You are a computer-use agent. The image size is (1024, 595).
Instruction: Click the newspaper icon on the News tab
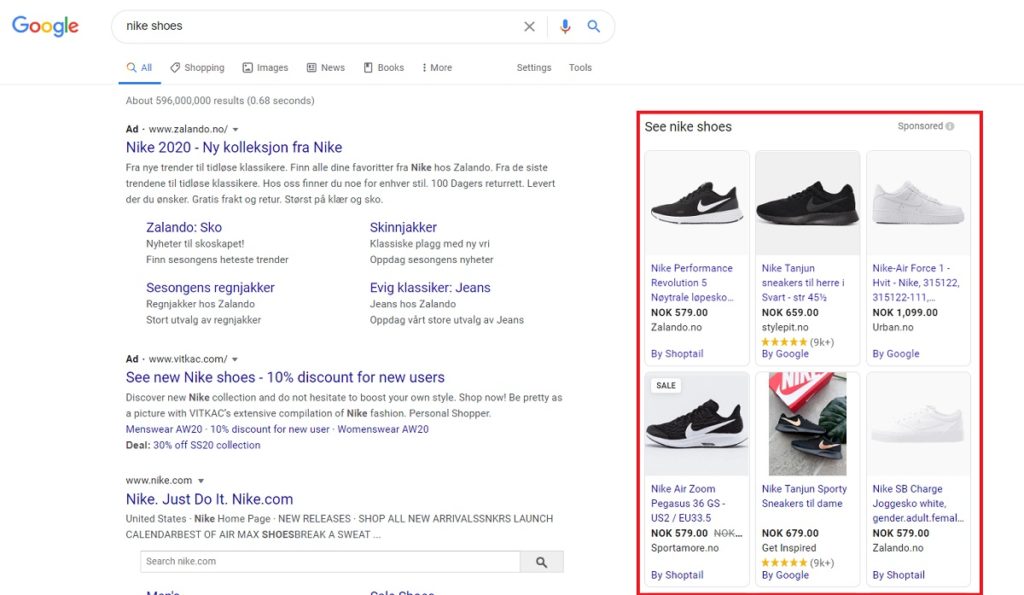coord(310,67)
